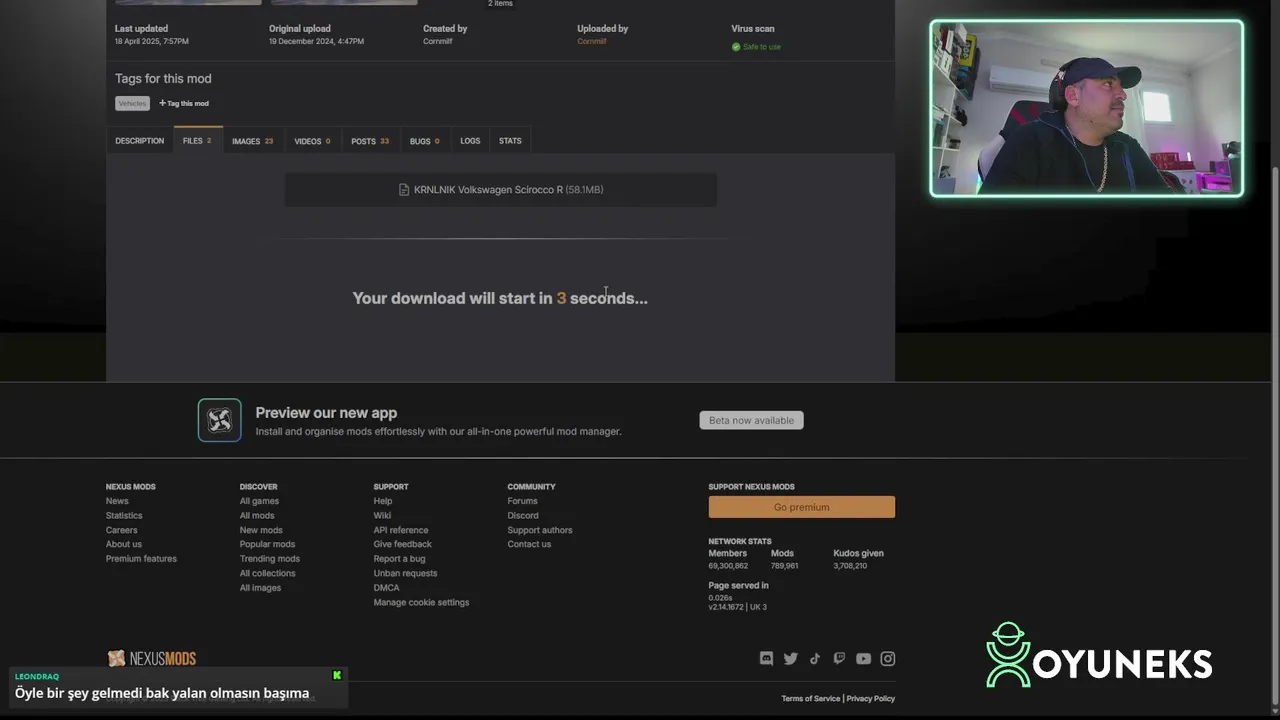Viewport: 1280px width, 720px height.
Task: Open the About us link
Action: point(124,544)
